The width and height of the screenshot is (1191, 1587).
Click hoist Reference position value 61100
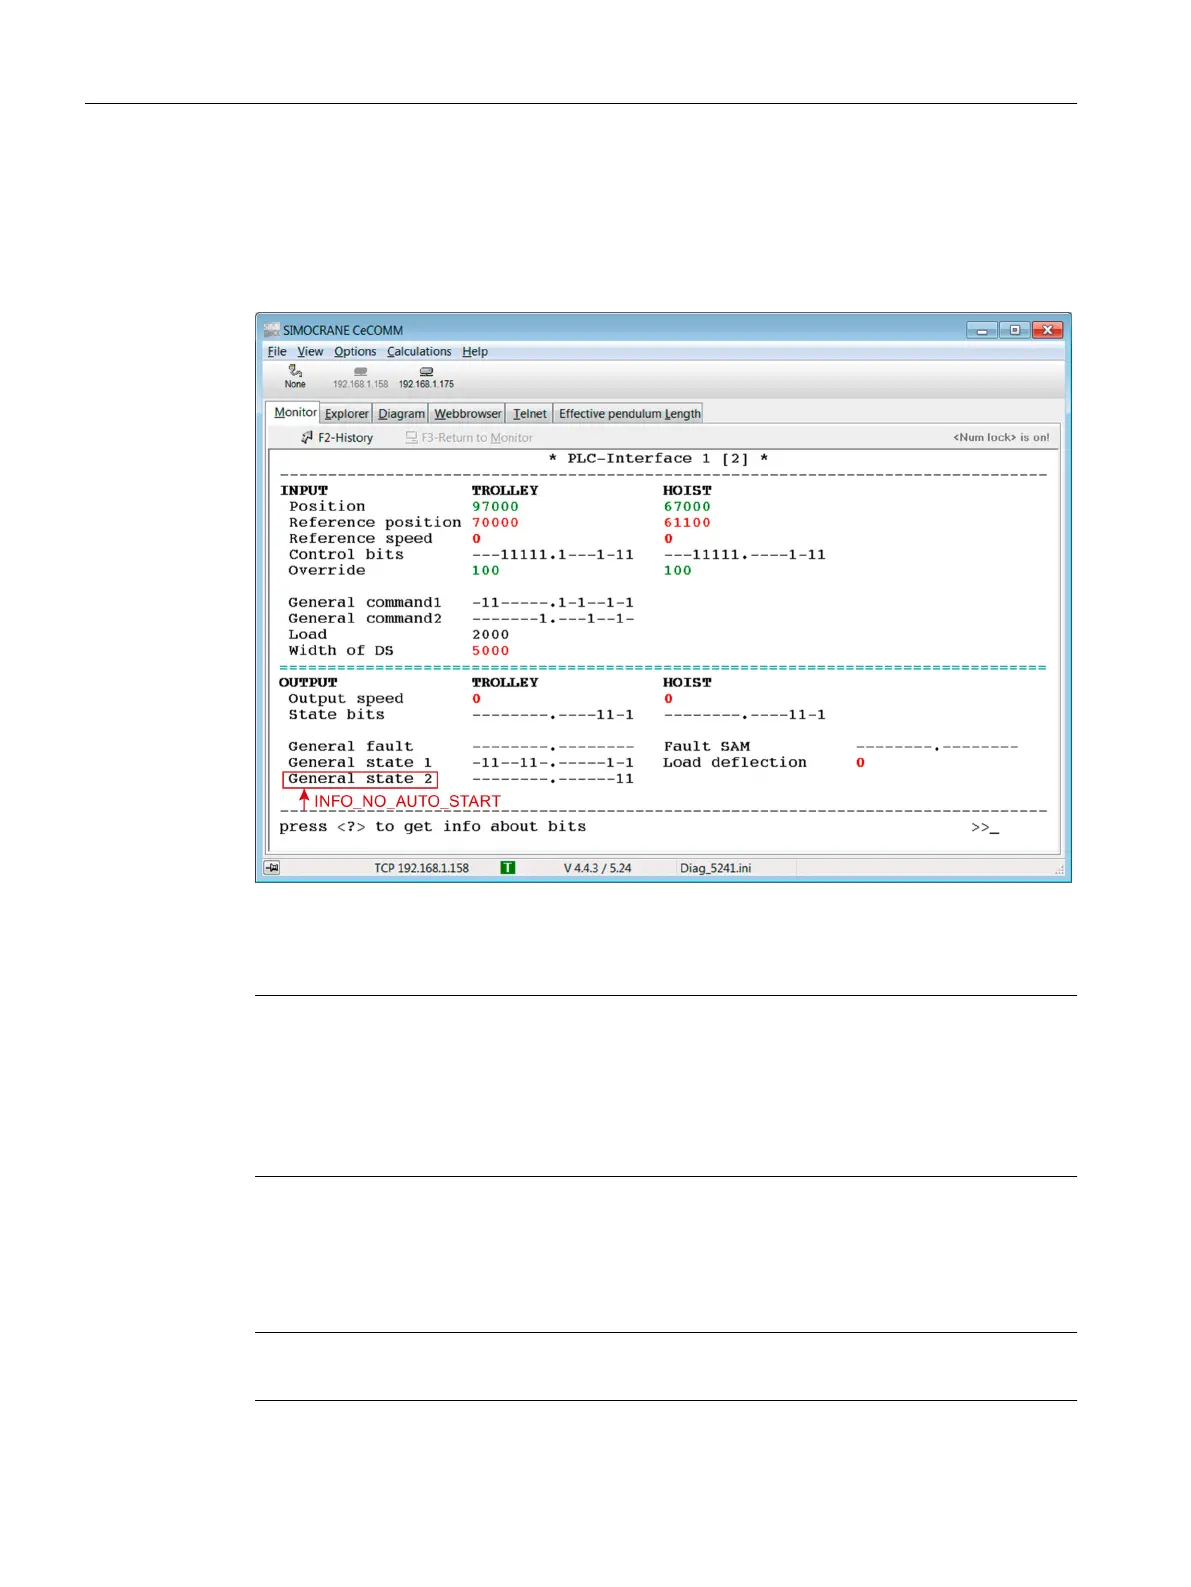pyautogui.click(x=687, y=523)
